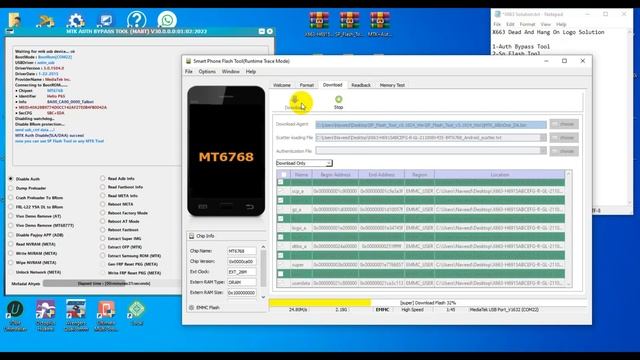
Task: Switch to the Welcome tab
Action: (x=282, y=85)
